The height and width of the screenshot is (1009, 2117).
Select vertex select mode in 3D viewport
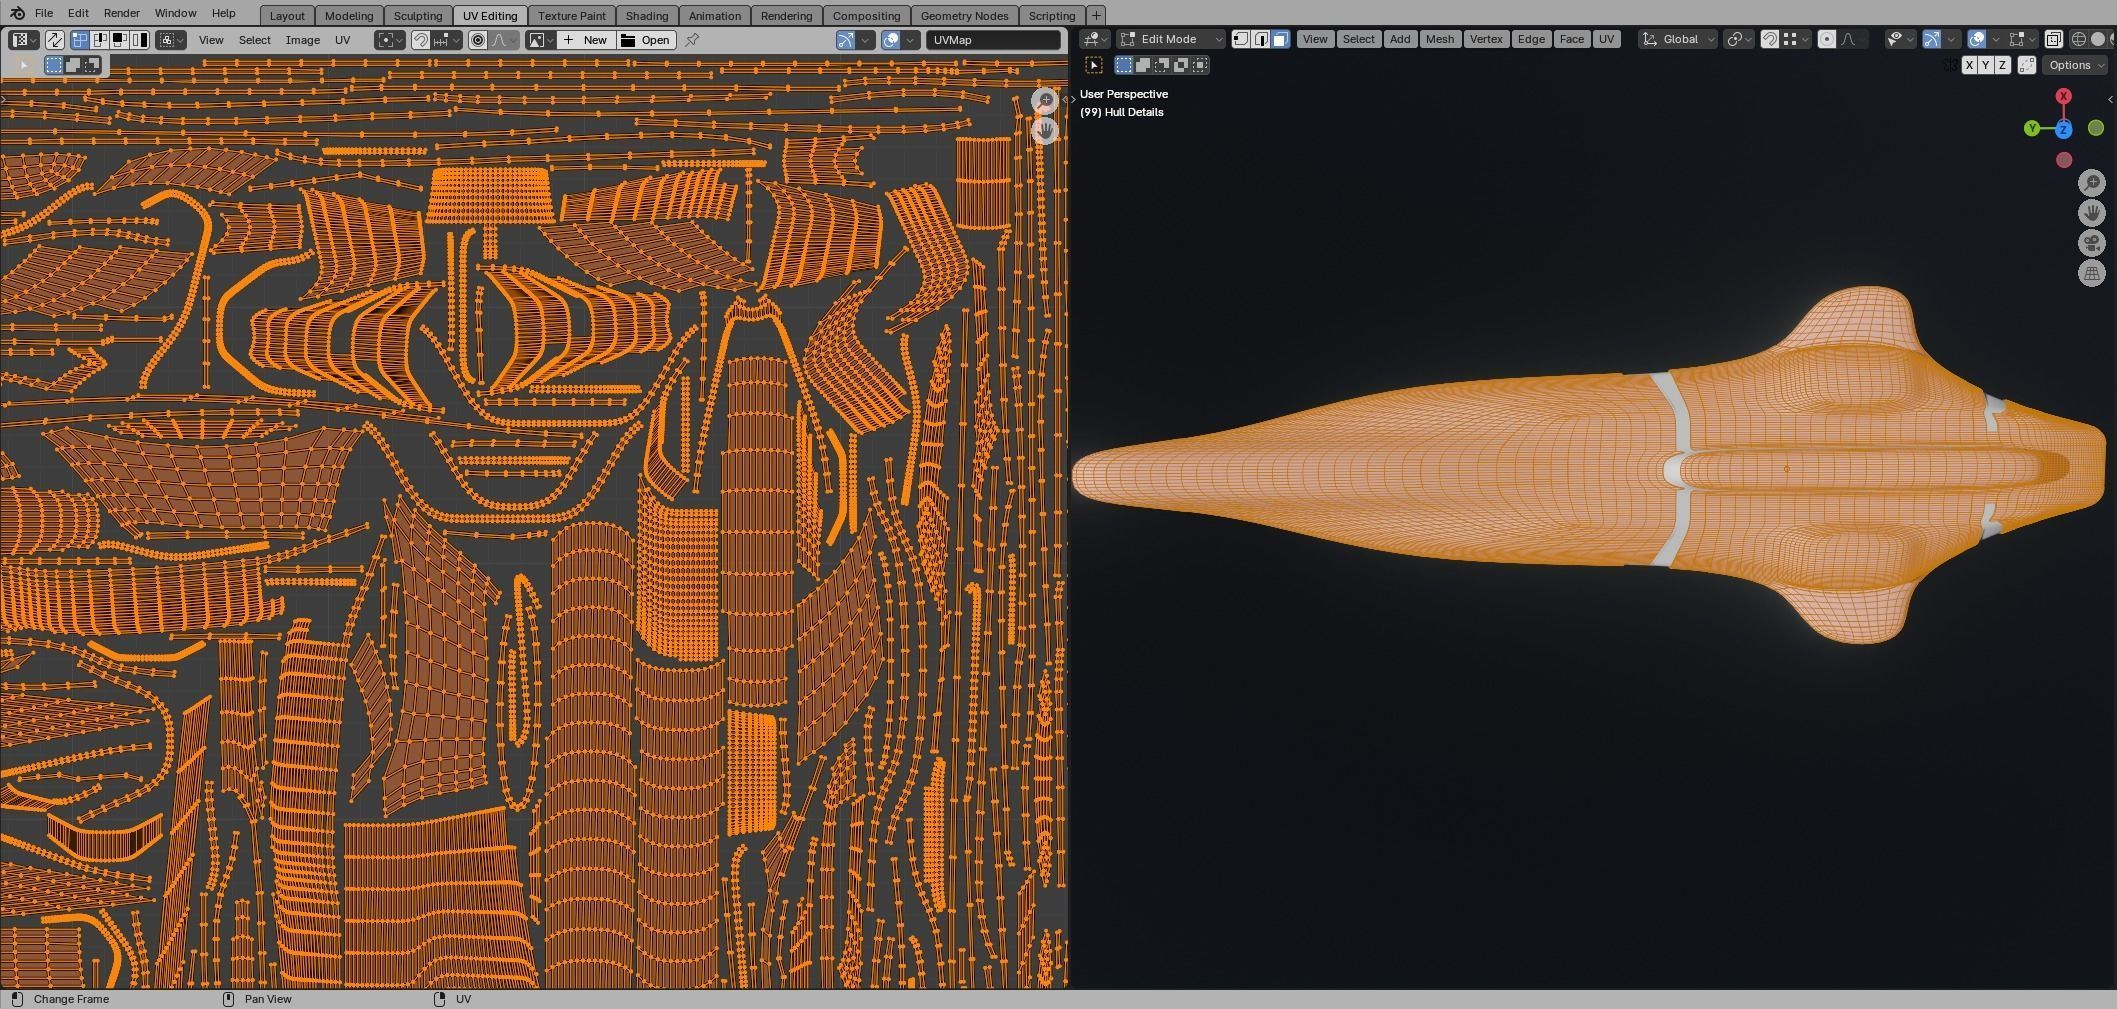pos(1241,39)
